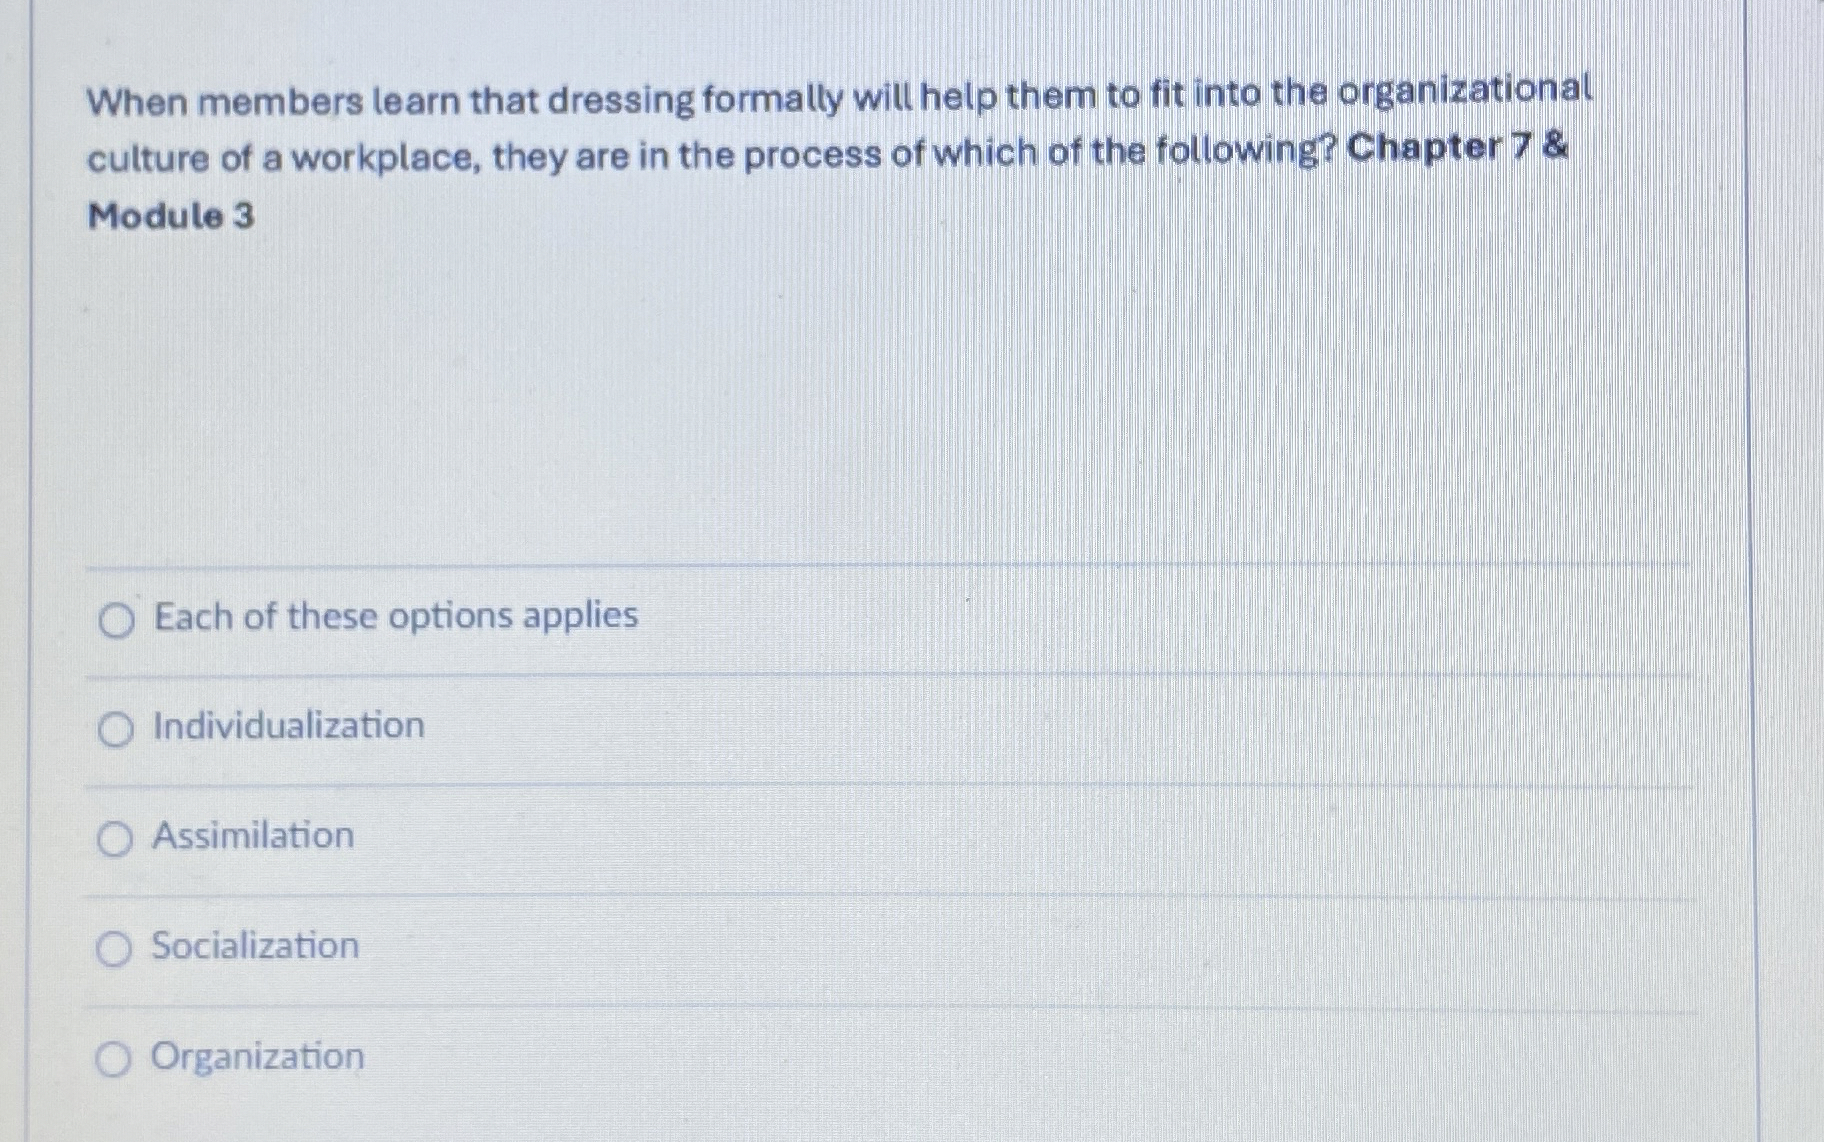Click the Organization option label text

click(x=257, y=1057)
